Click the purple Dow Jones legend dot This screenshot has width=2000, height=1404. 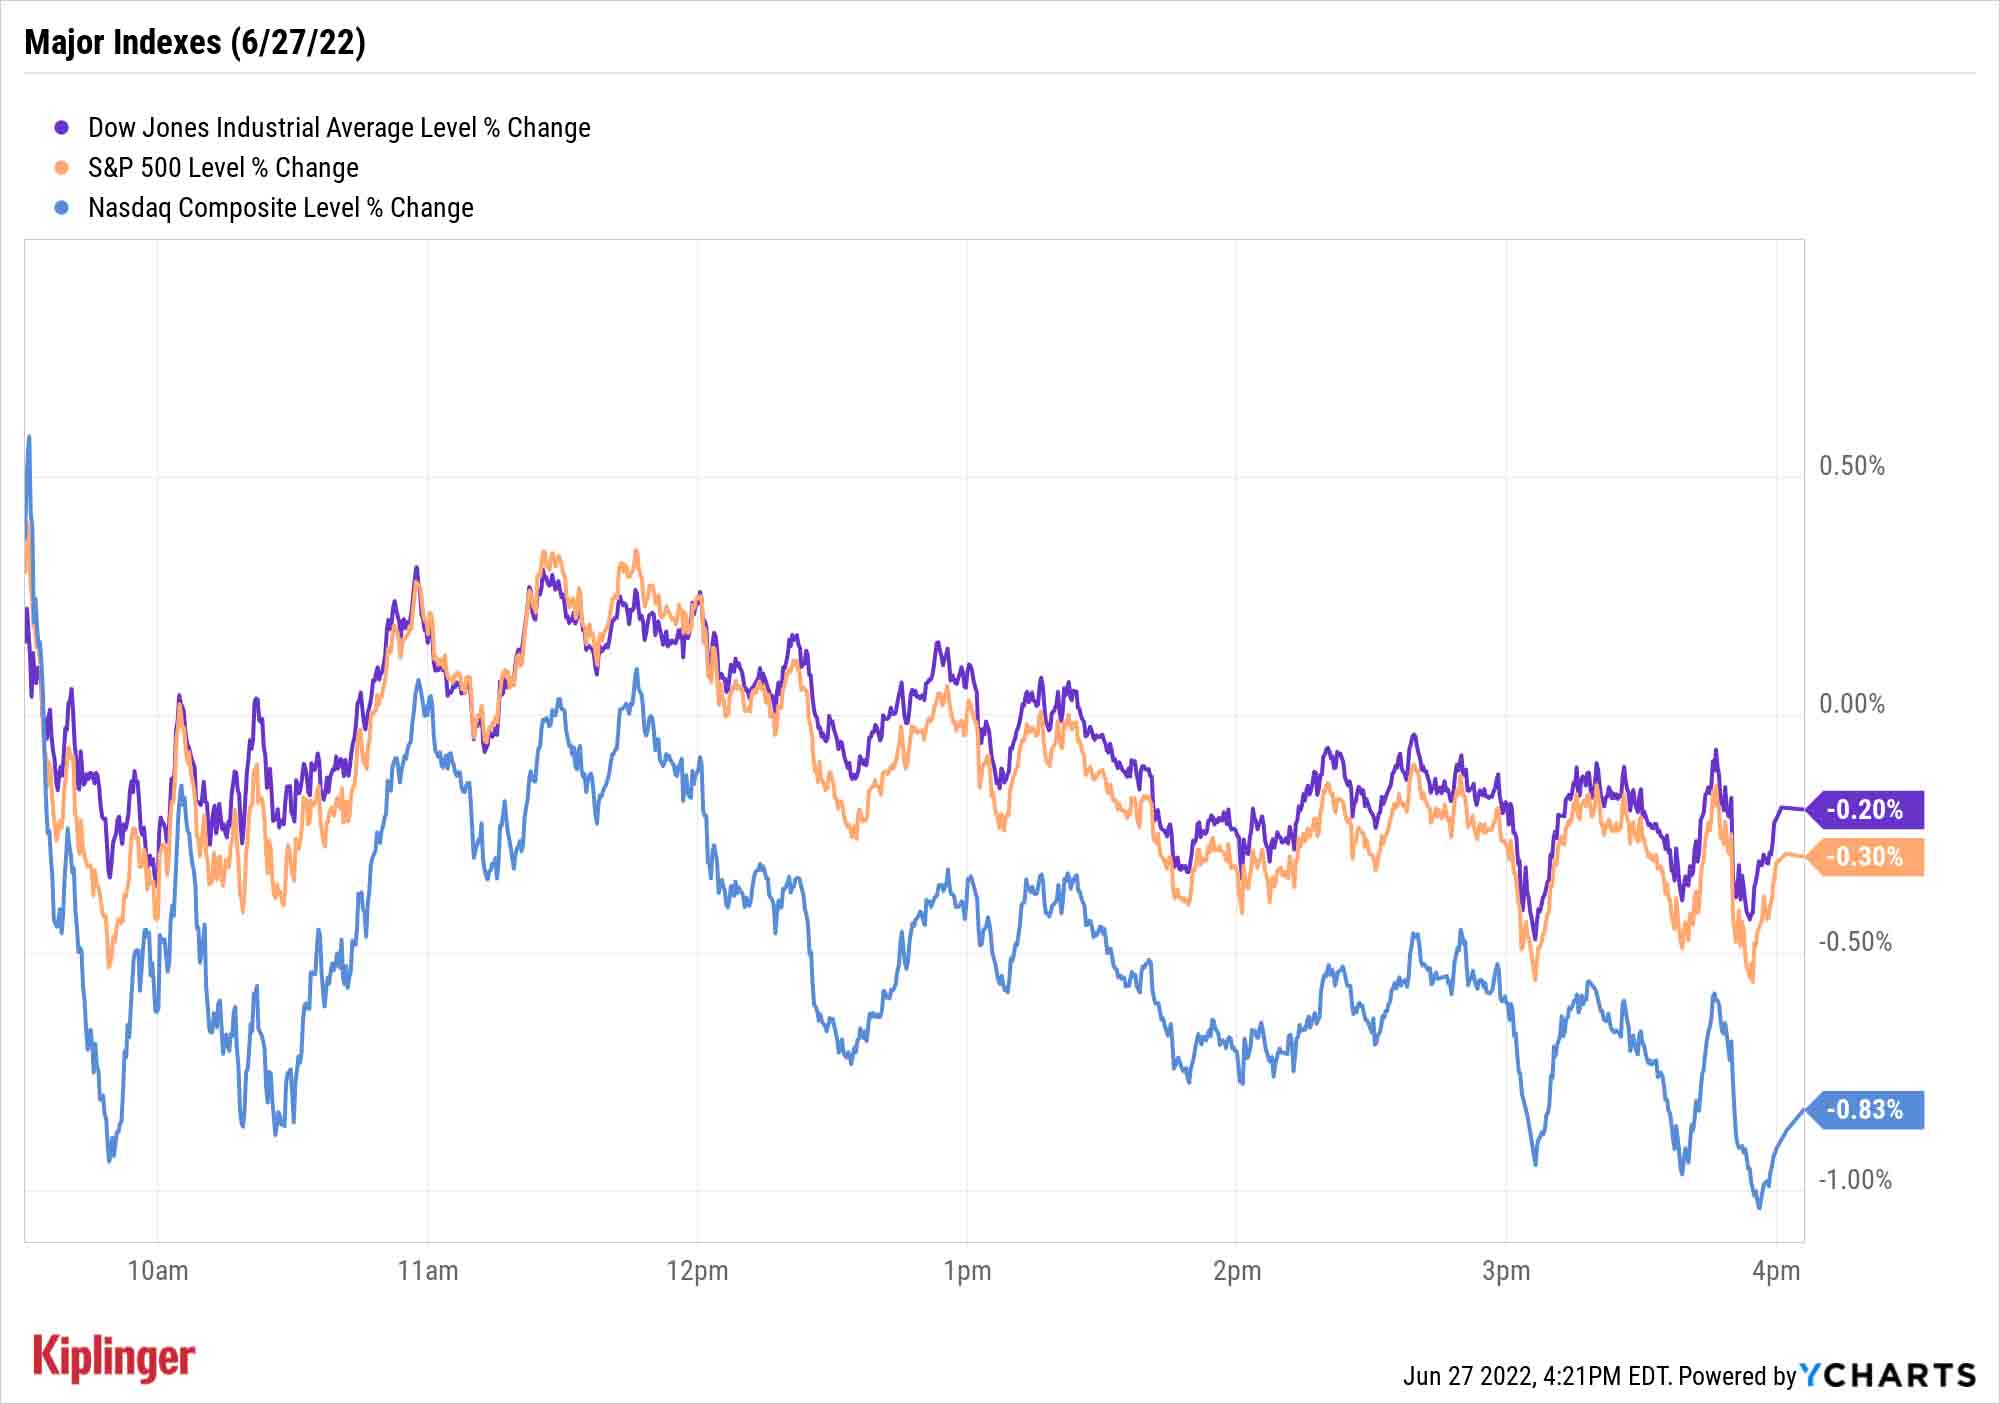[62, 128]
